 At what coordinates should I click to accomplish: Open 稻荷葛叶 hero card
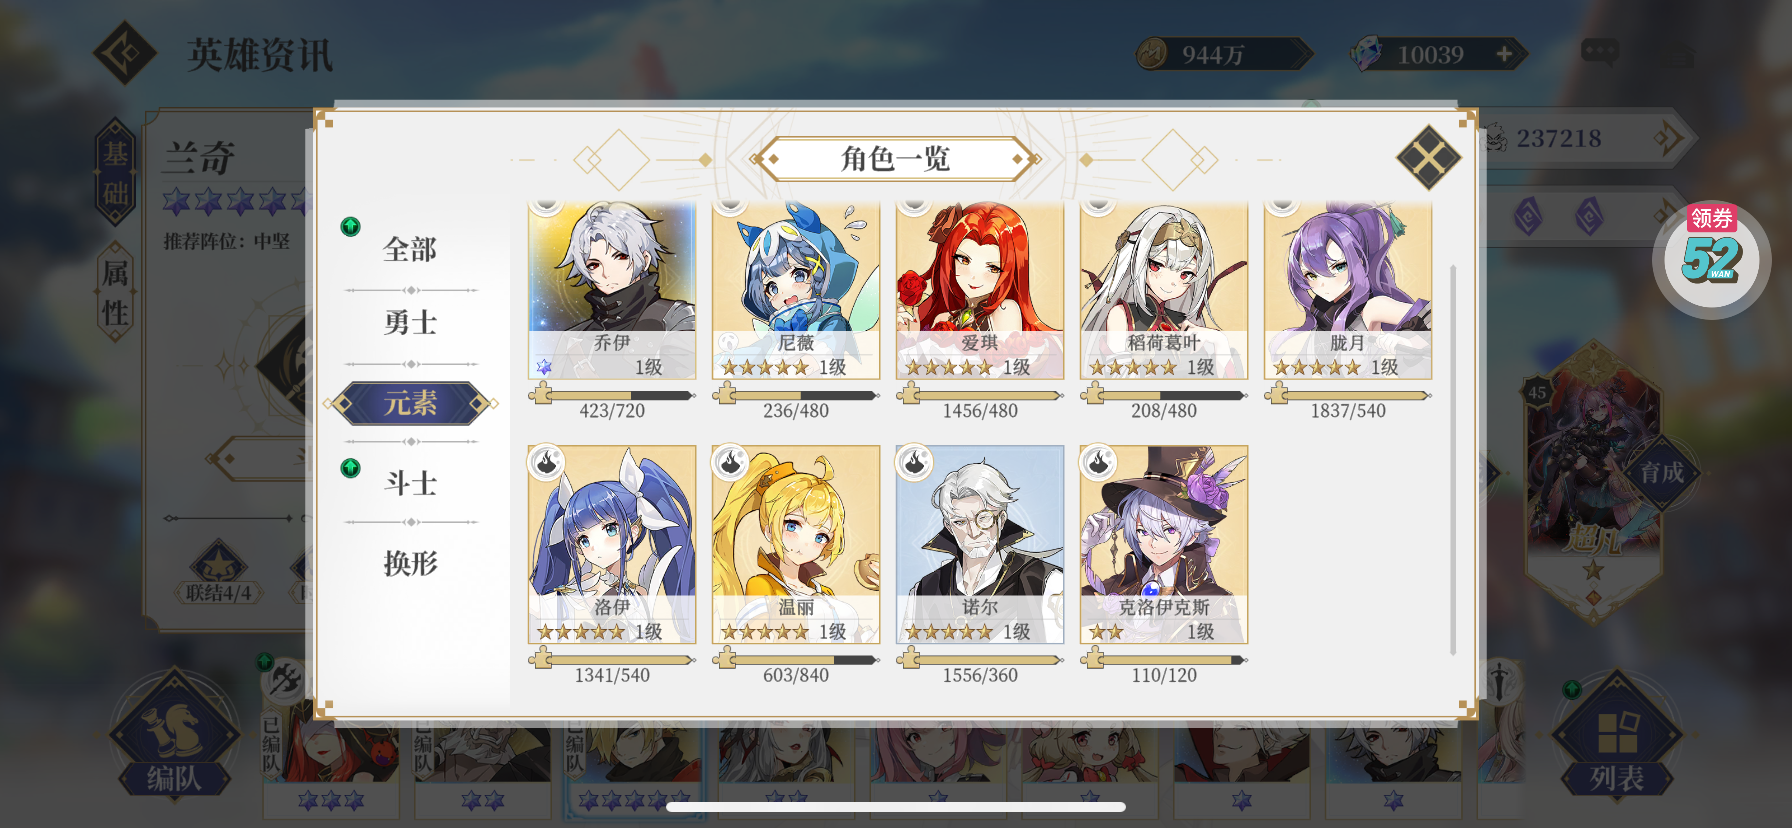pyautogui.click(x=1164, y=289)
